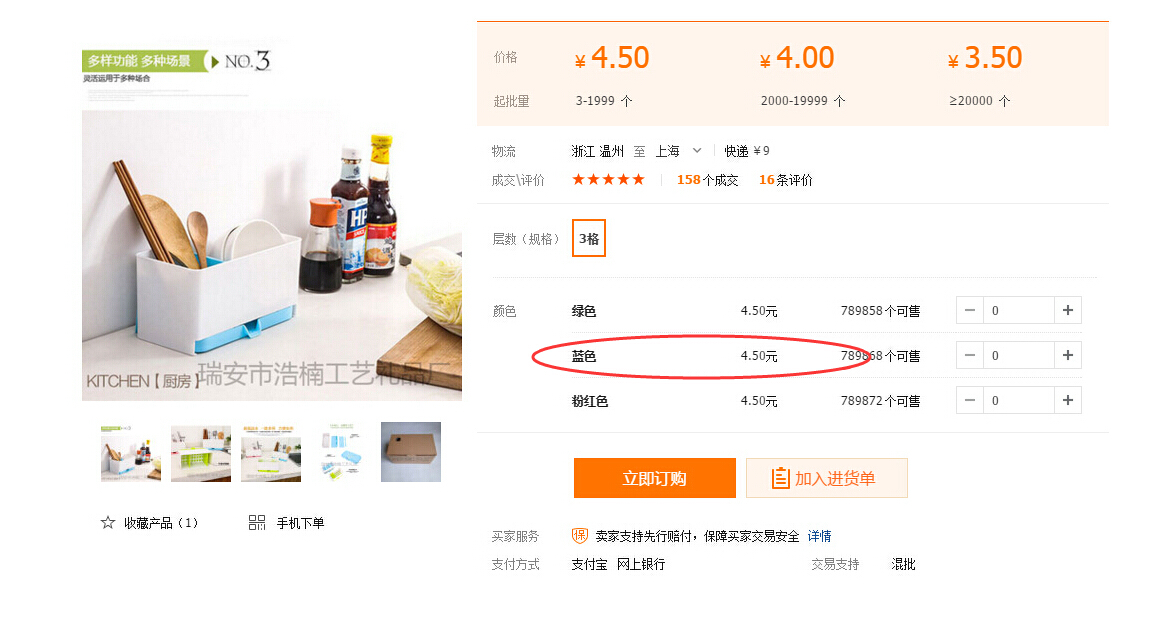View the 16 reviews link

[x=786, y=180]
